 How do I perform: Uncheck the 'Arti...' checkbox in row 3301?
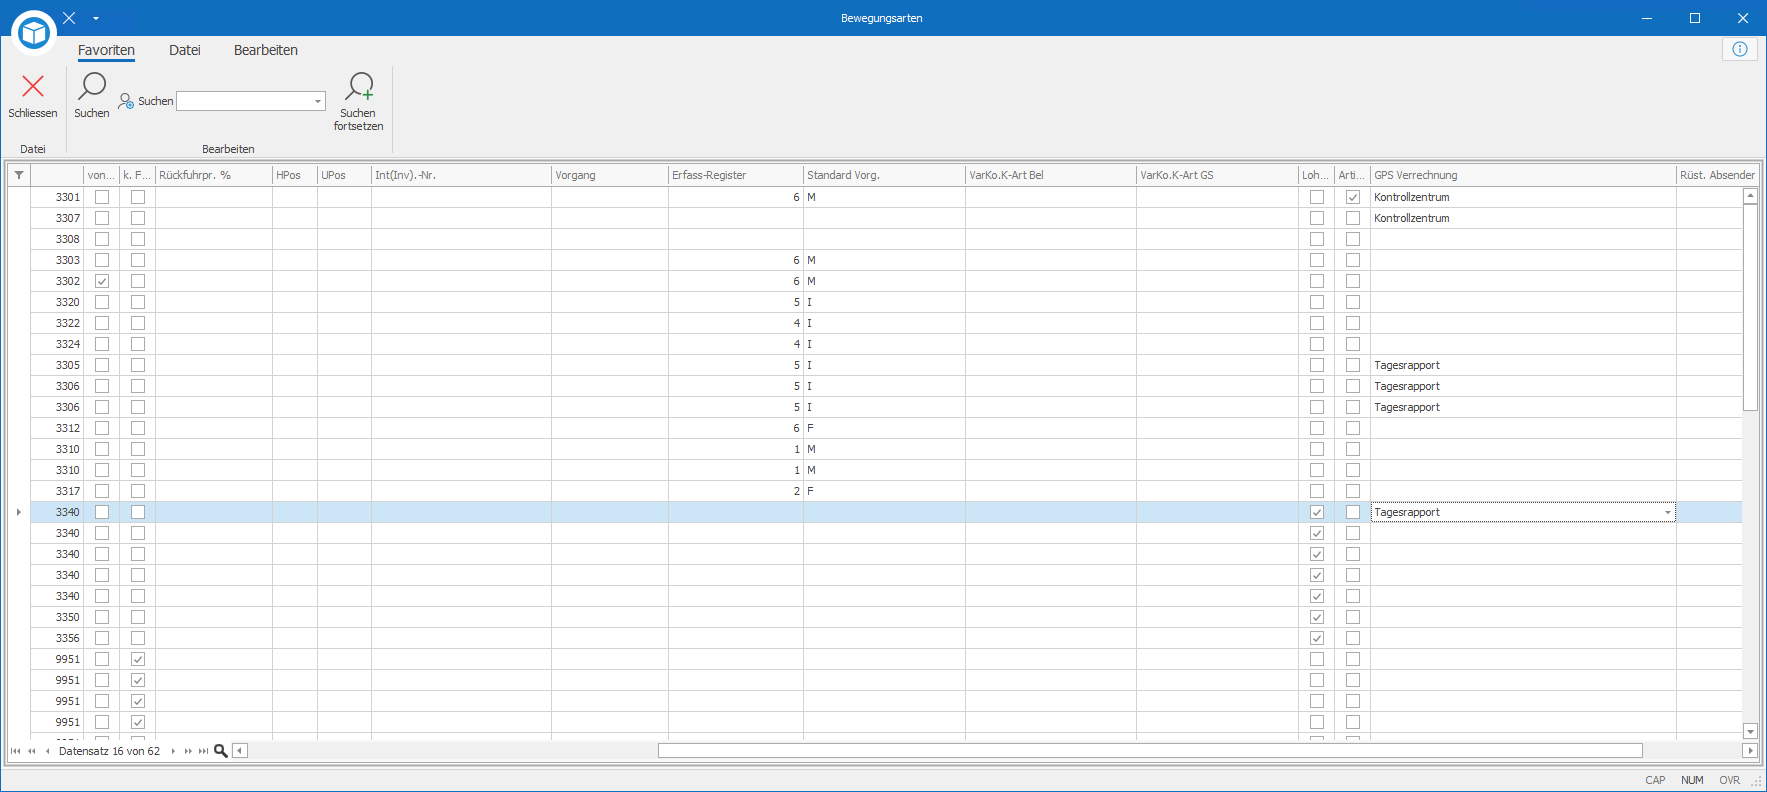tap(1353, 197)
